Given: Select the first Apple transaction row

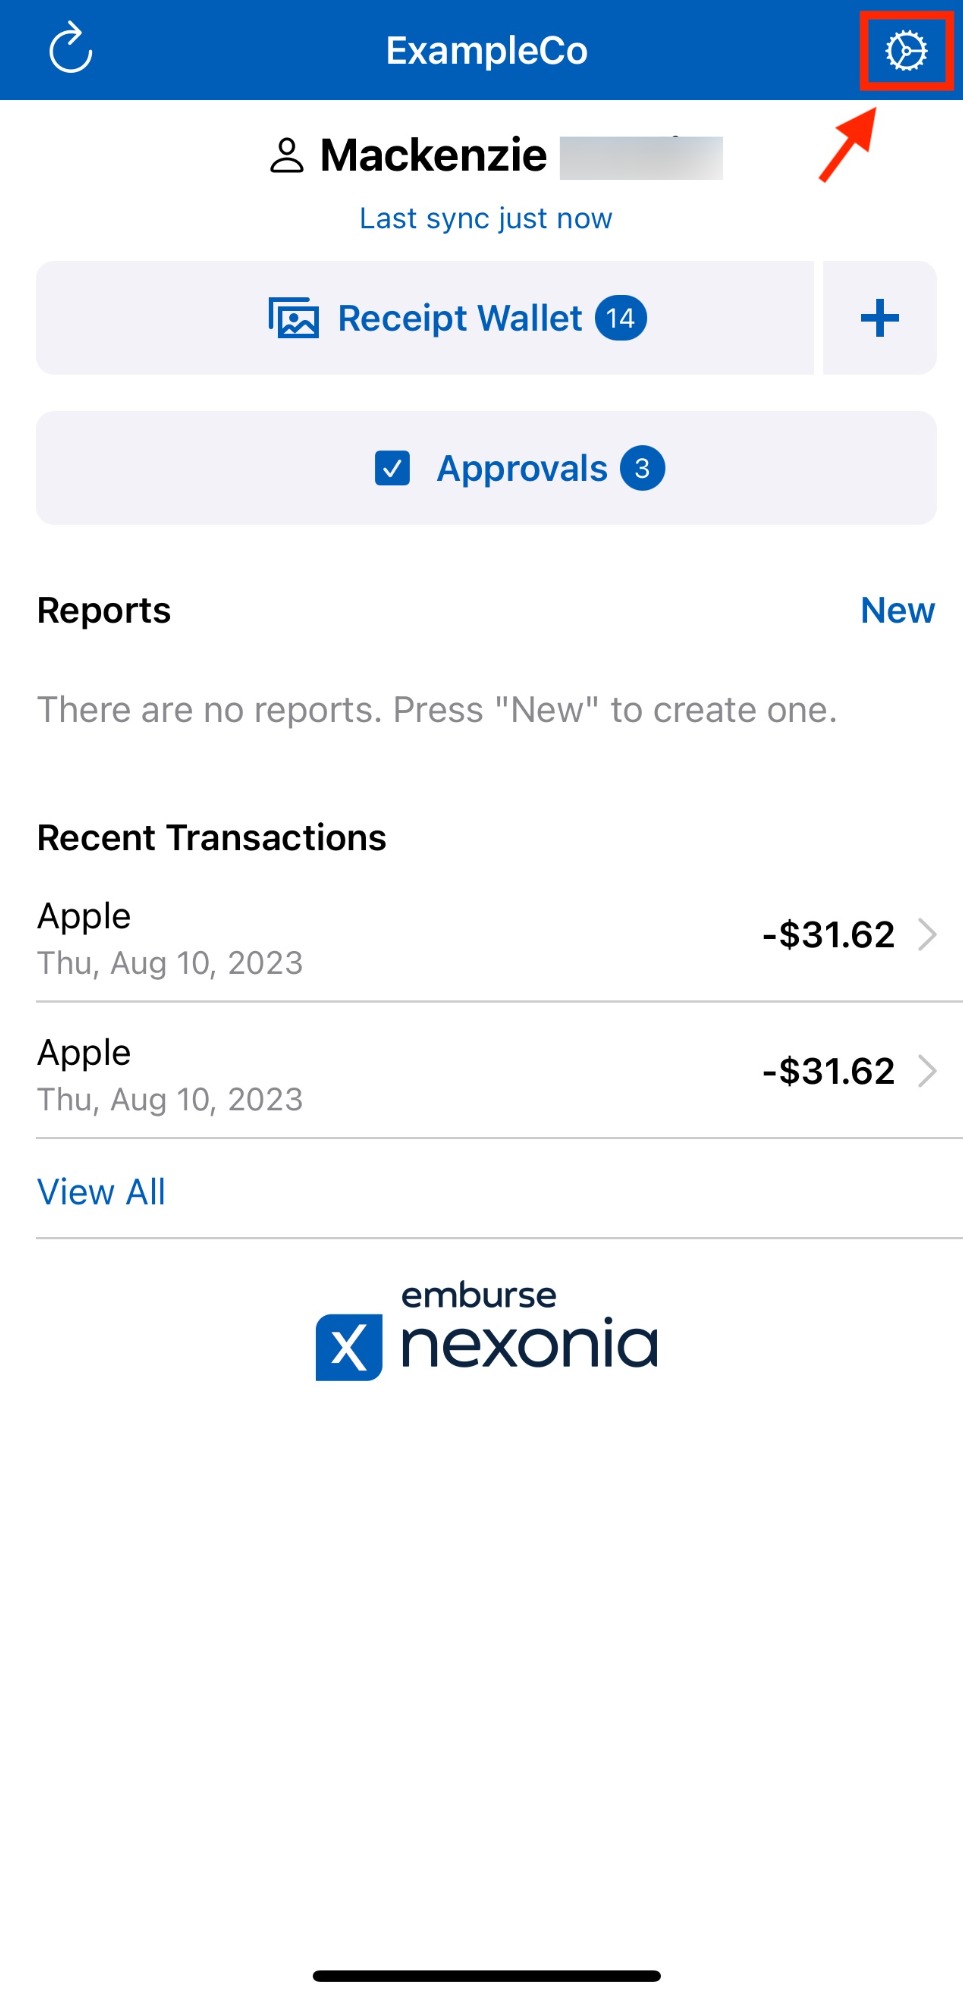Looking at the screenshot, I should pos(400,937).
